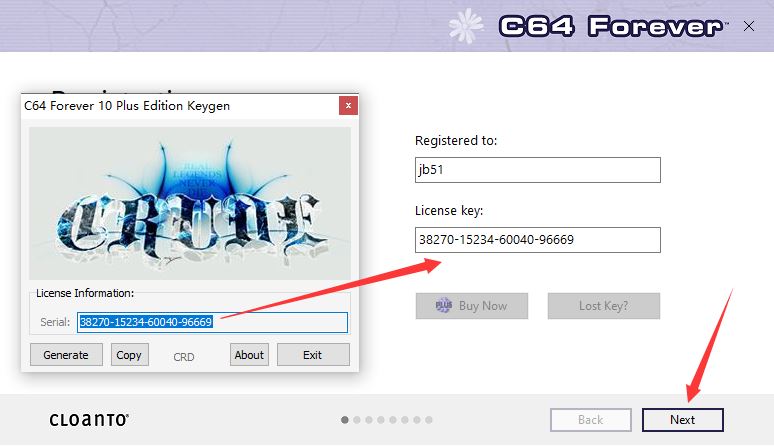Click the Buy Now button with the Plus icon
The width and height of the screenshot is (774, 446).
(472, 306)
